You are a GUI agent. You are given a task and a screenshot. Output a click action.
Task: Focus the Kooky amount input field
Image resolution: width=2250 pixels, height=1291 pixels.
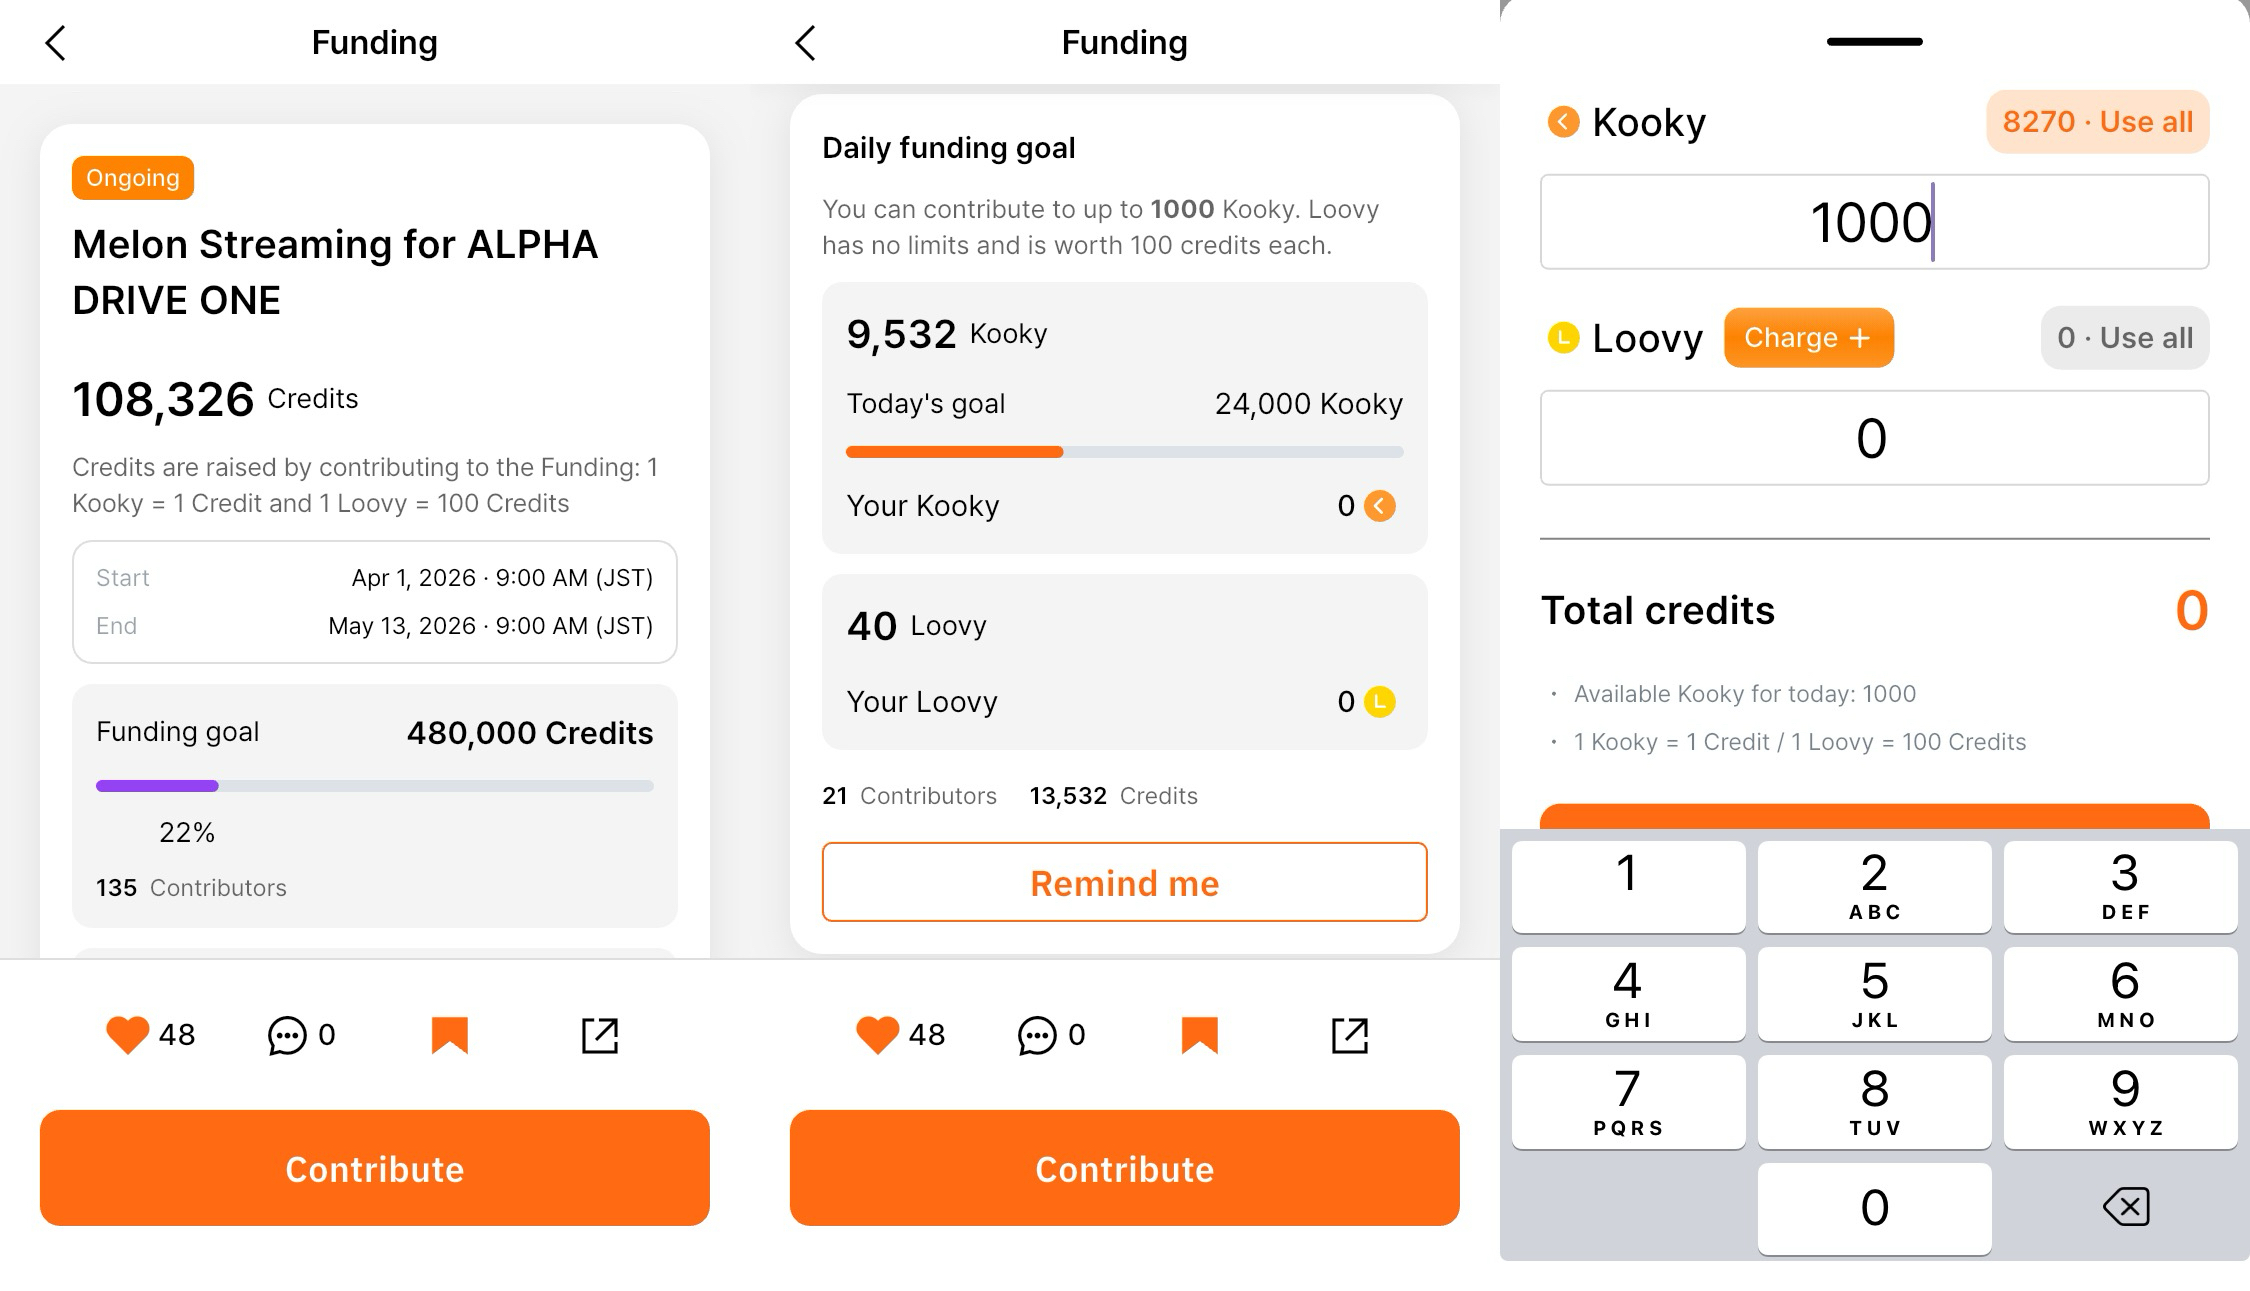pos(1874,222)
